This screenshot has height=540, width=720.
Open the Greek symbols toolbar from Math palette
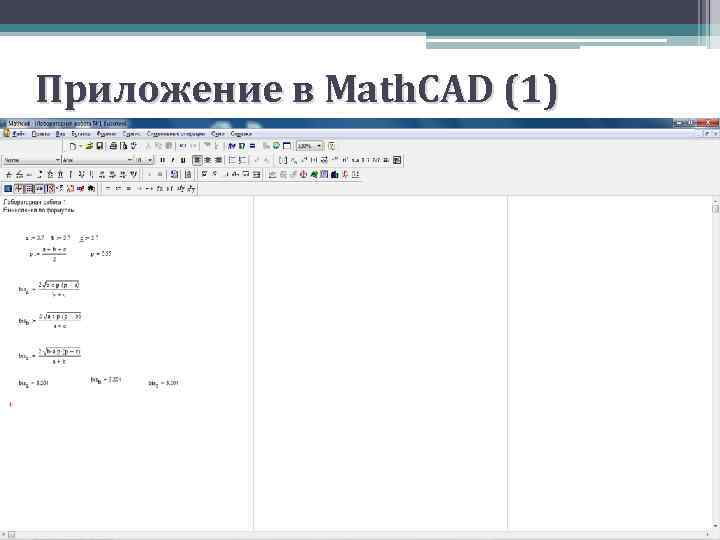tap(80, 188)
